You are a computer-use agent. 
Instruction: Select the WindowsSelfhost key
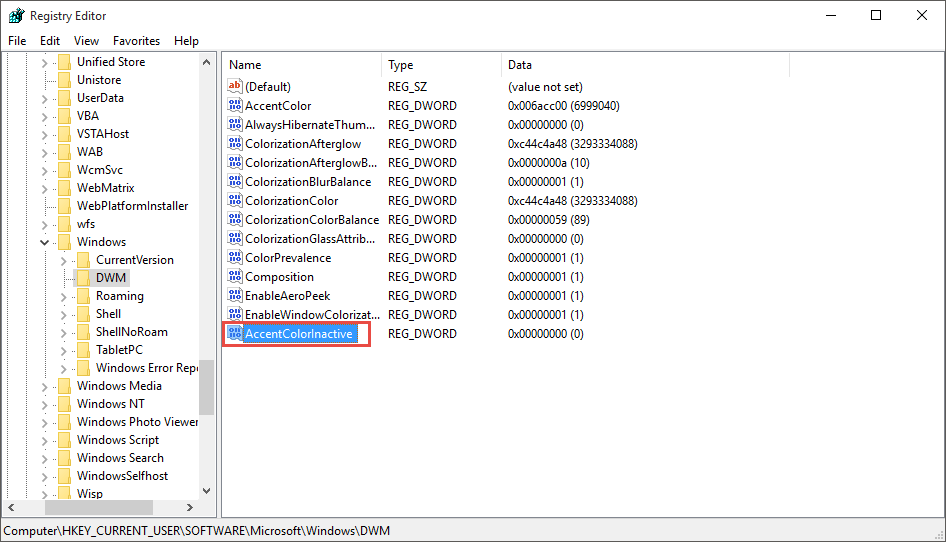[x=122, y=476]
